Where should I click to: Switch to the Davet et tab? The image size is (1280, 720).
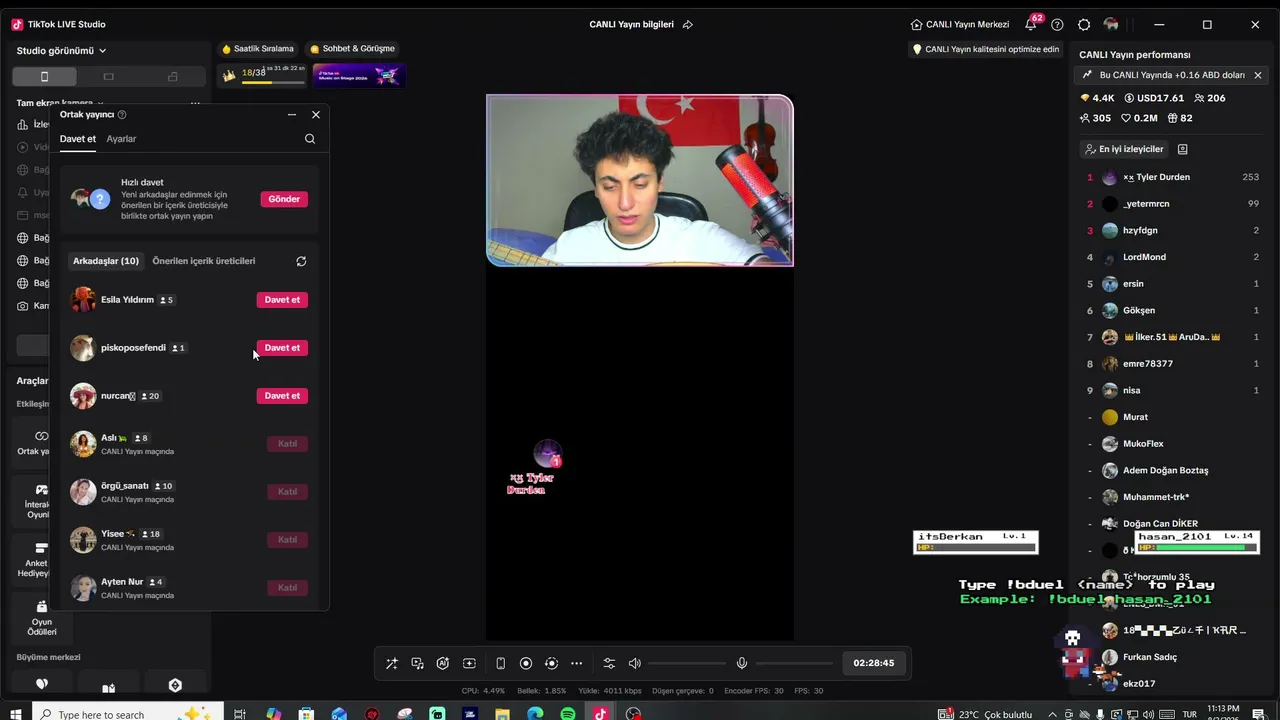pos(78,139)
